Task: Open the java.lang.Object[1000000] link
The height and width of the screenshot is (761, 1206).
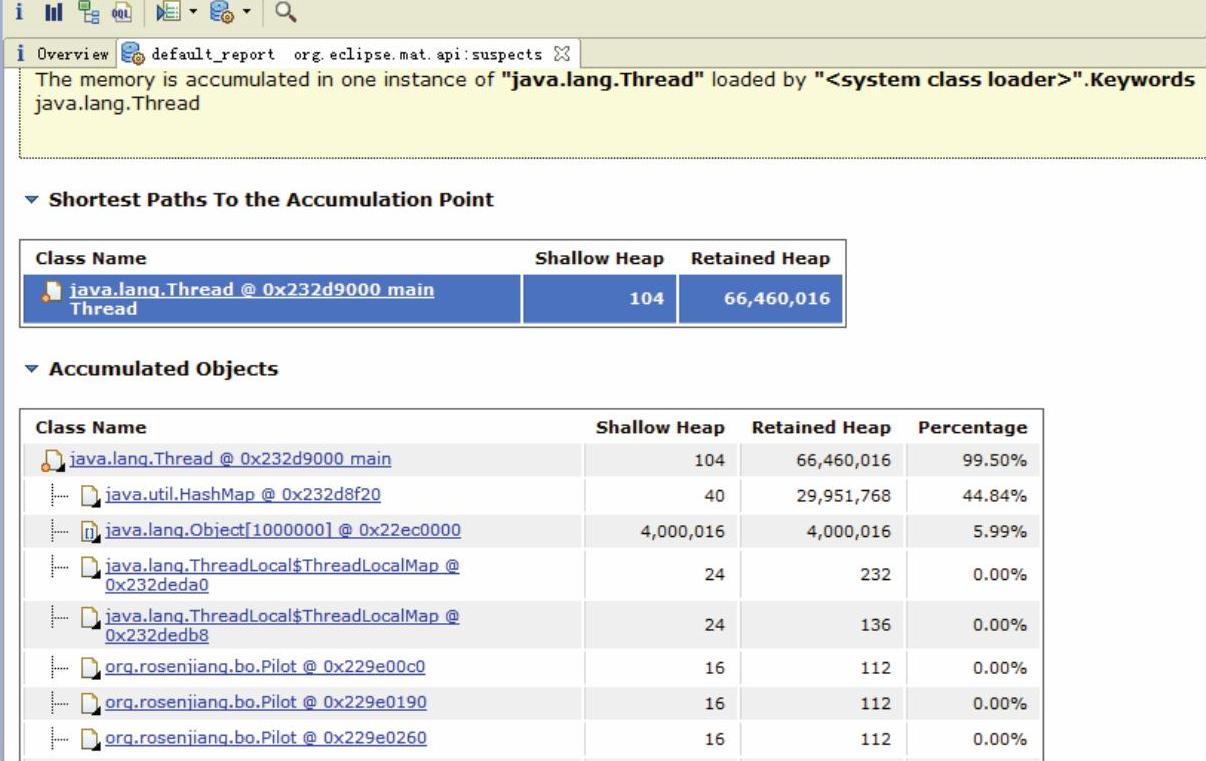Action: pos(283,530)
